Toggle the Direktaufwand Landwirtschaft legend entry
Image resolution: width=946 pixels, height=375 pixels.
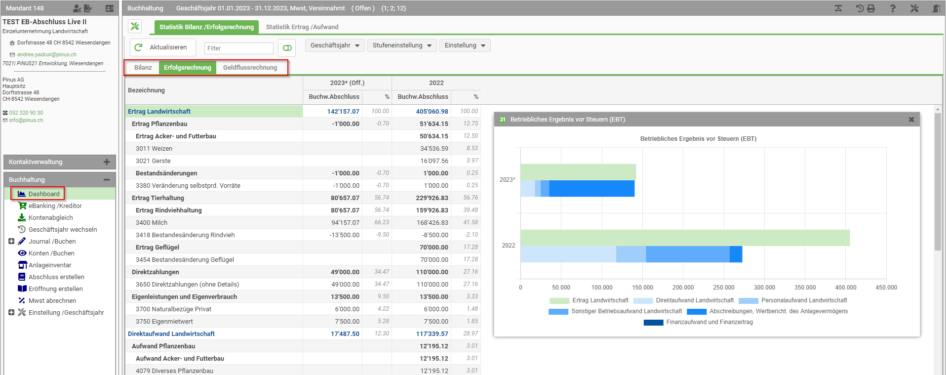(683, 300)
